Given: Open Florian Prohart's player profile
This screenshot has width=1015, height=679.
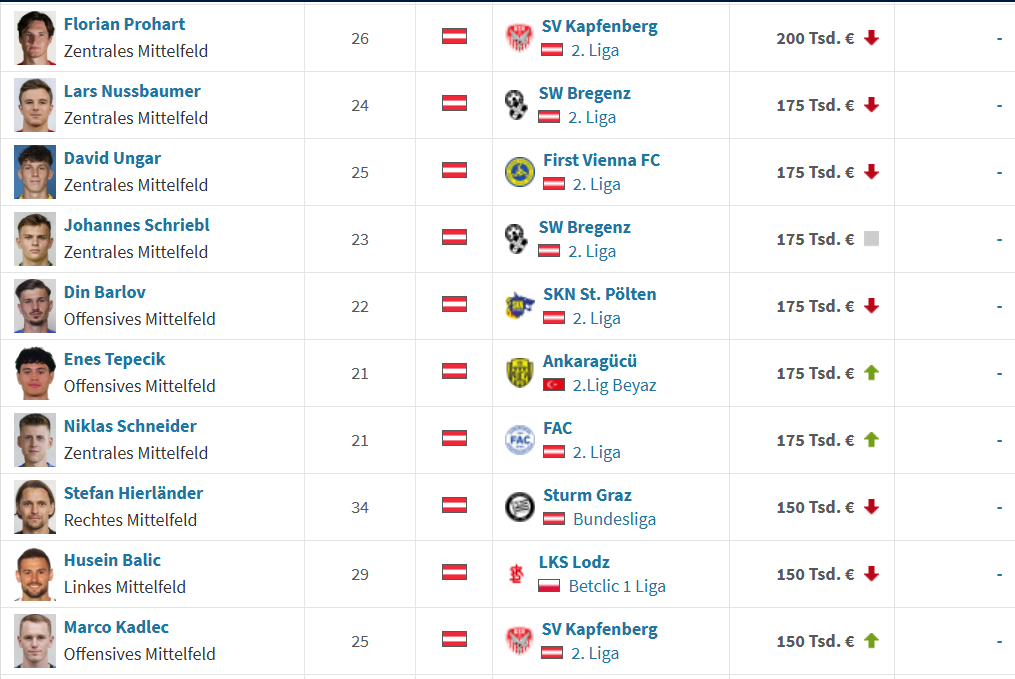Looking at the screenshot, I should 124,24.
